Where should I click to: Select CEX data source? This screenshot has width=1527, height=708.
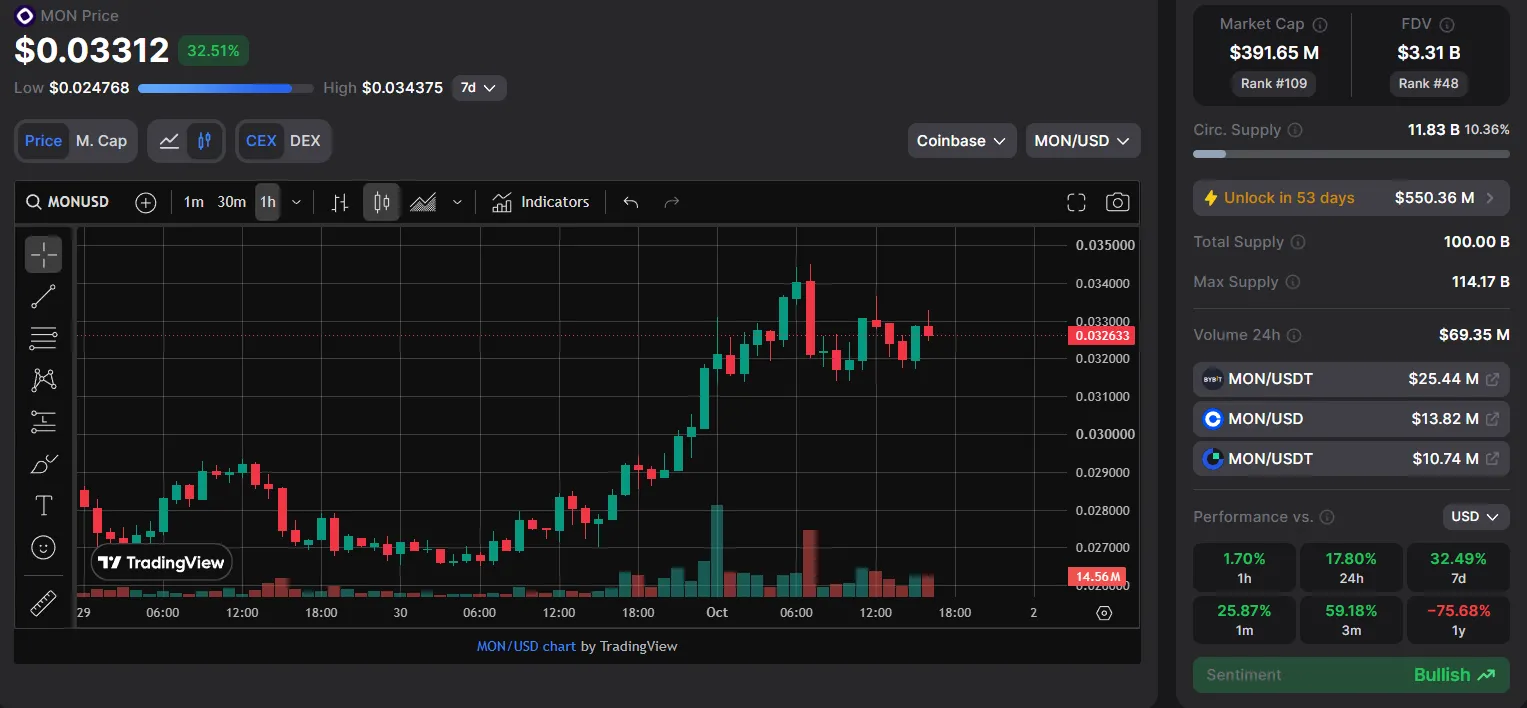pos(261,141)
